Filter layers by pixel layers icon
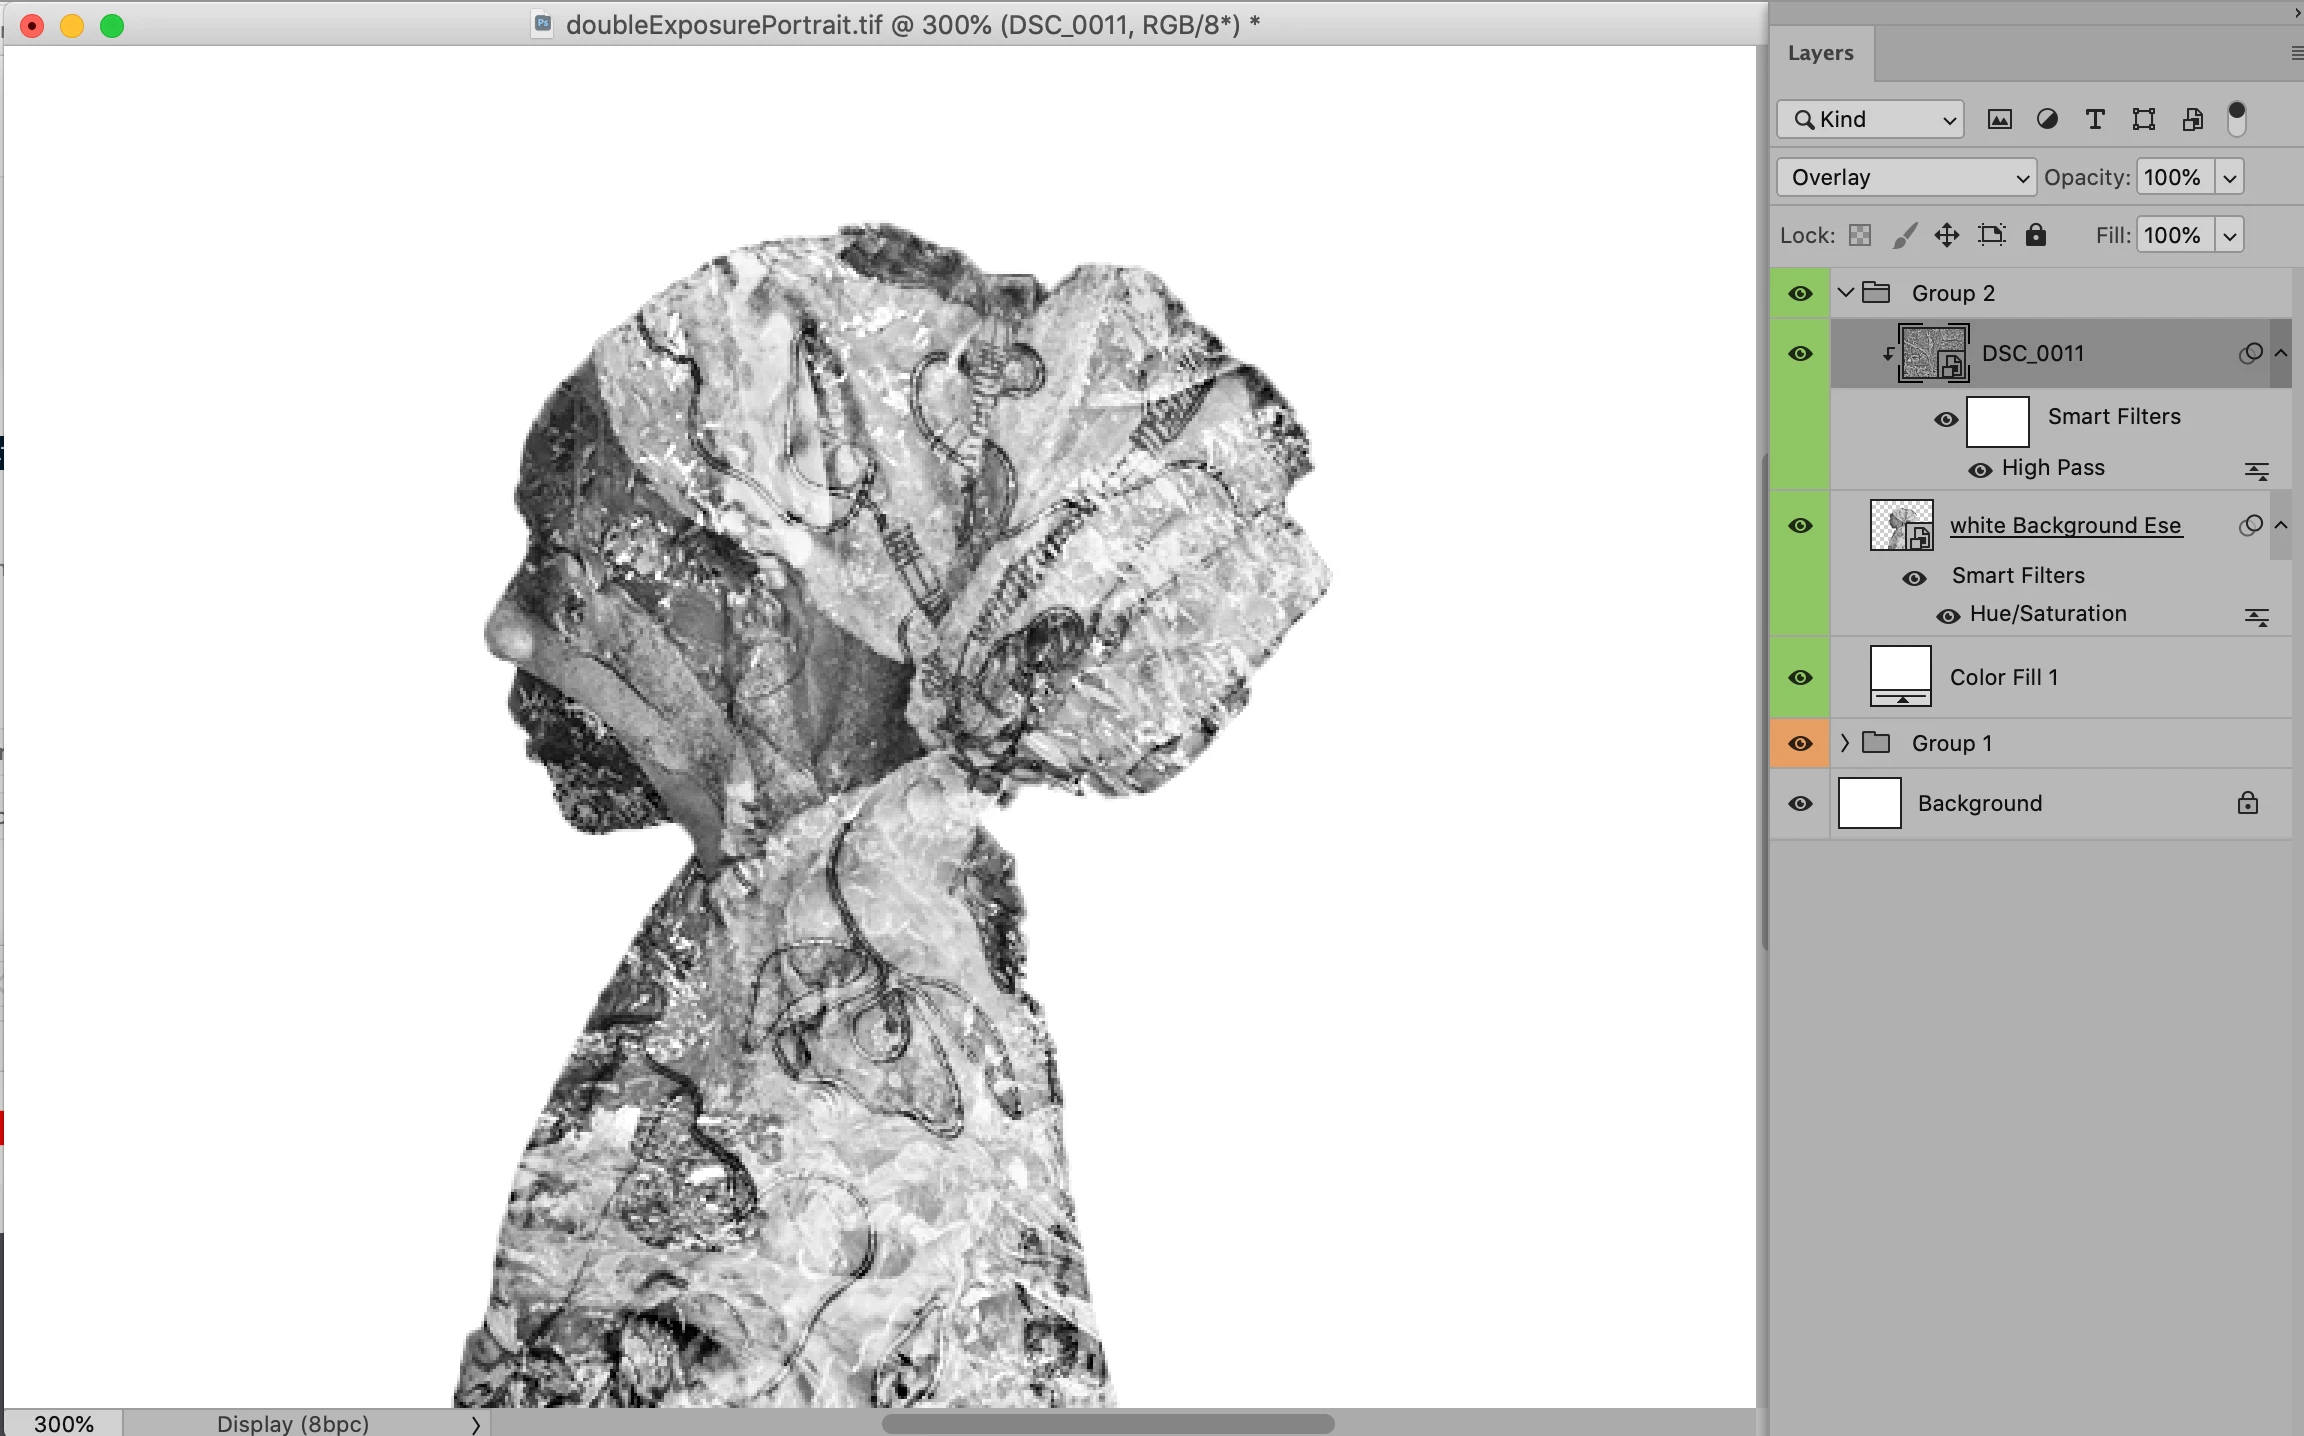 click(1999, 120)
